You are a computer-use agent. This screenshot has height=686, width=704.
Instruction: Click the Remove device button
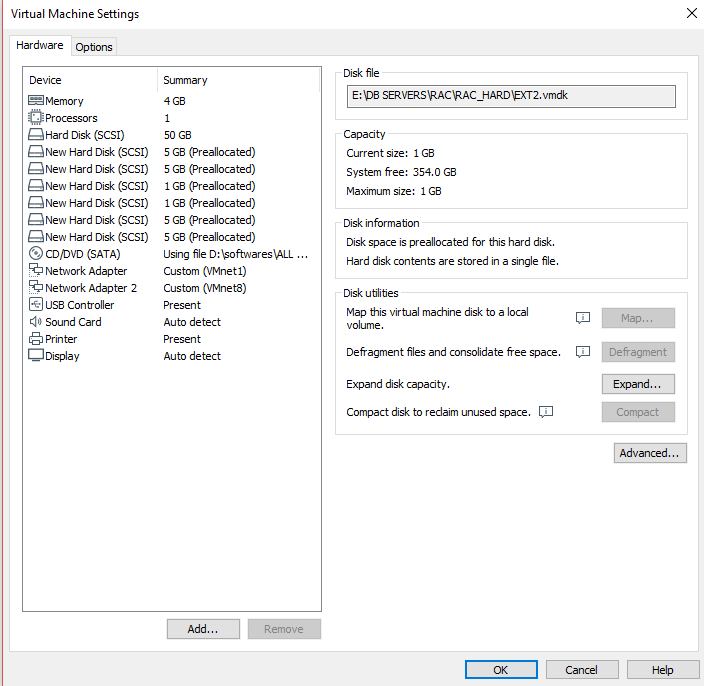284,629
